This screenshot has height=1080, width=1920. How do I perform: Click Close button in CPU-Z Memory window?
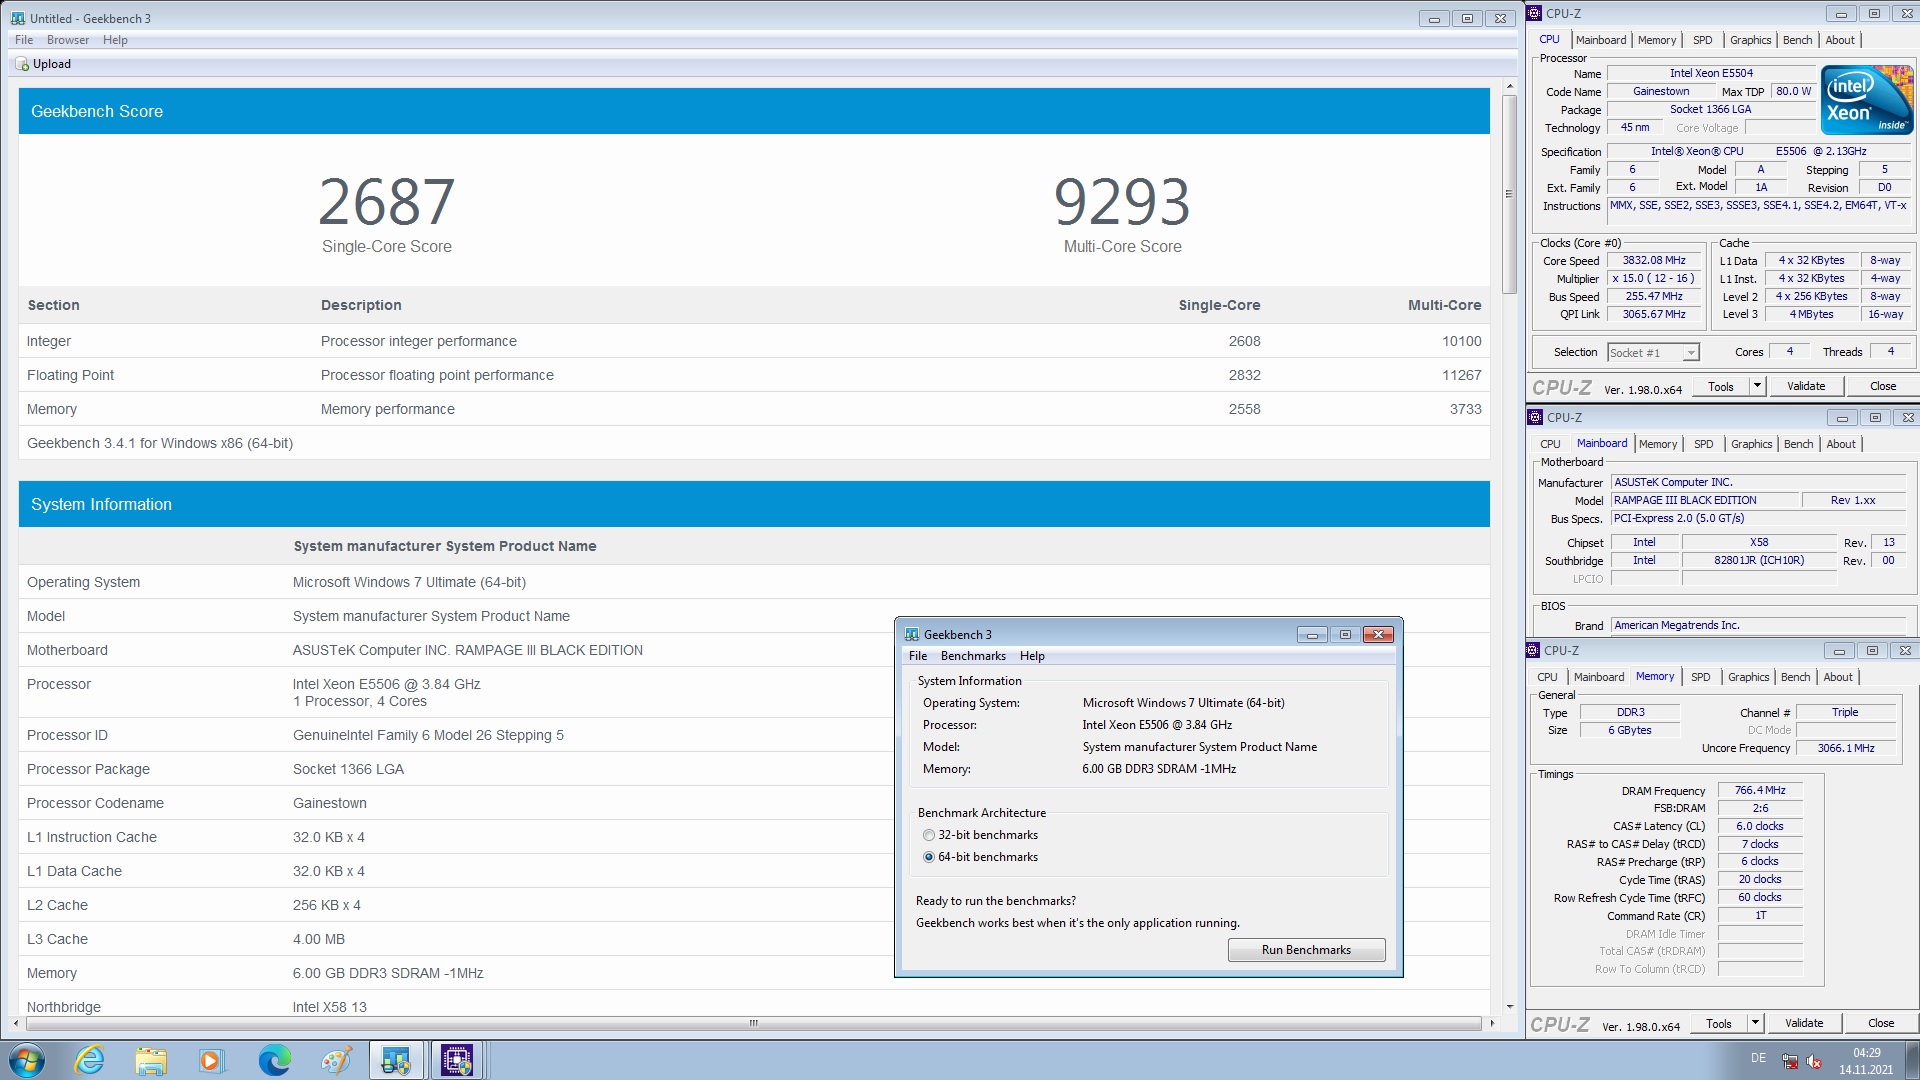1880,1023
